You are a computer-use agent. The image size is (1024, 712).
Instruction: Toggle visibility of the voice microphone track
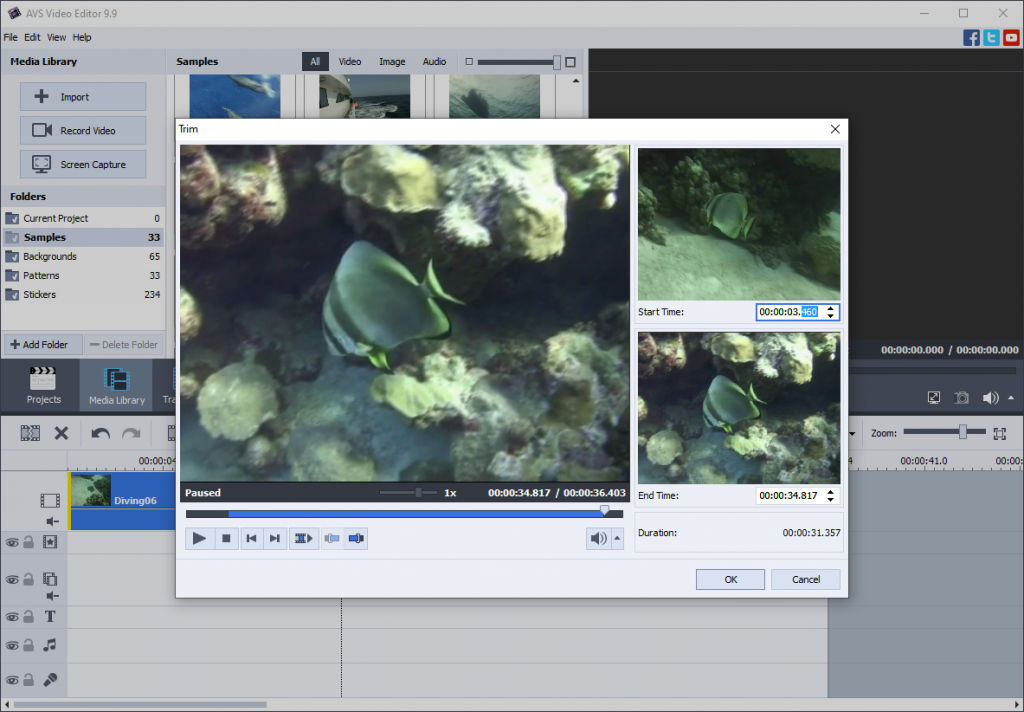(x=12, y=680)
